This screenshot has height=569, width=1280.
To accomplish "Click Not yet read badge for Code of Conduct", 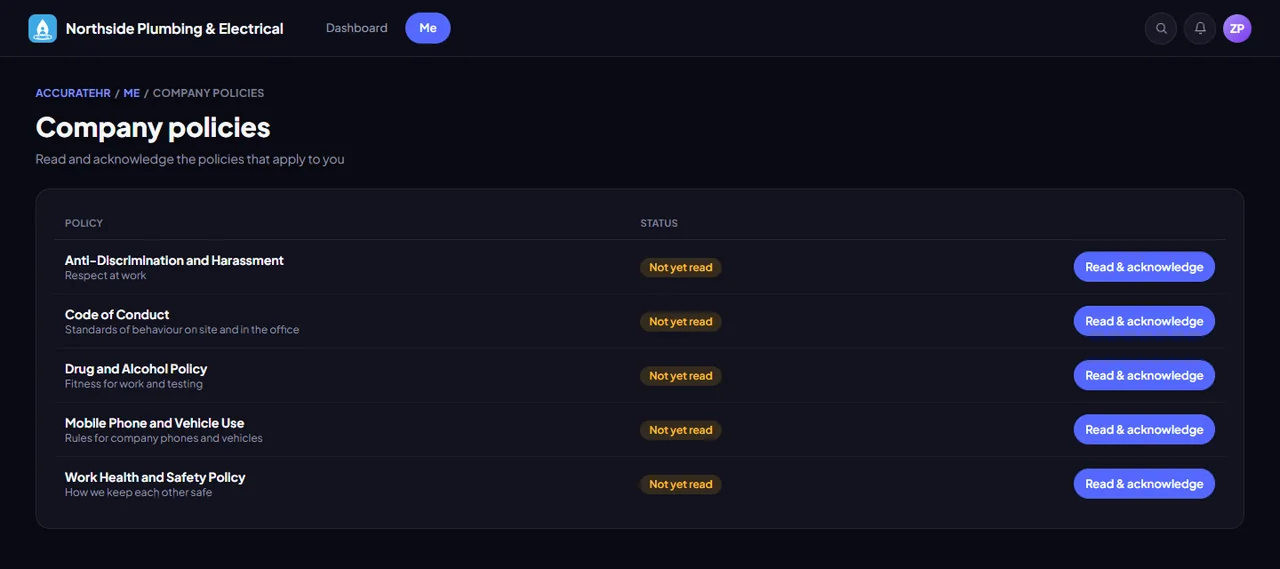I will pyautogui.click(x=681, y=321).
